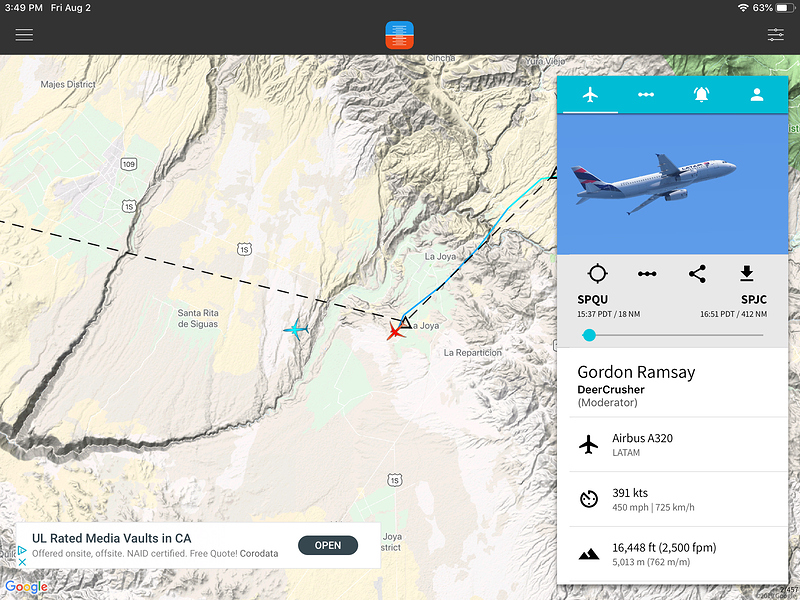Open pilot name Gordon Ramsay
800x600 pixels.
point(636,372)
